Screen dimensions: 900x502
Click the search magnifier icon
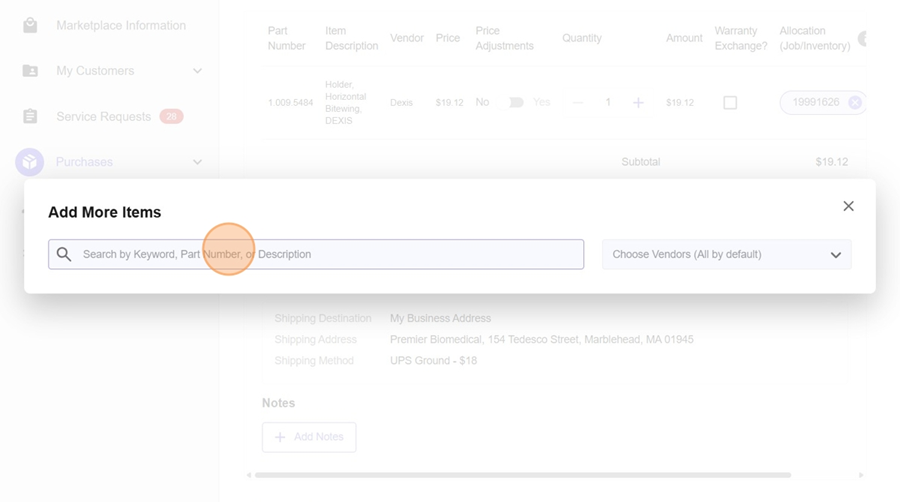[x=64, y=254]
